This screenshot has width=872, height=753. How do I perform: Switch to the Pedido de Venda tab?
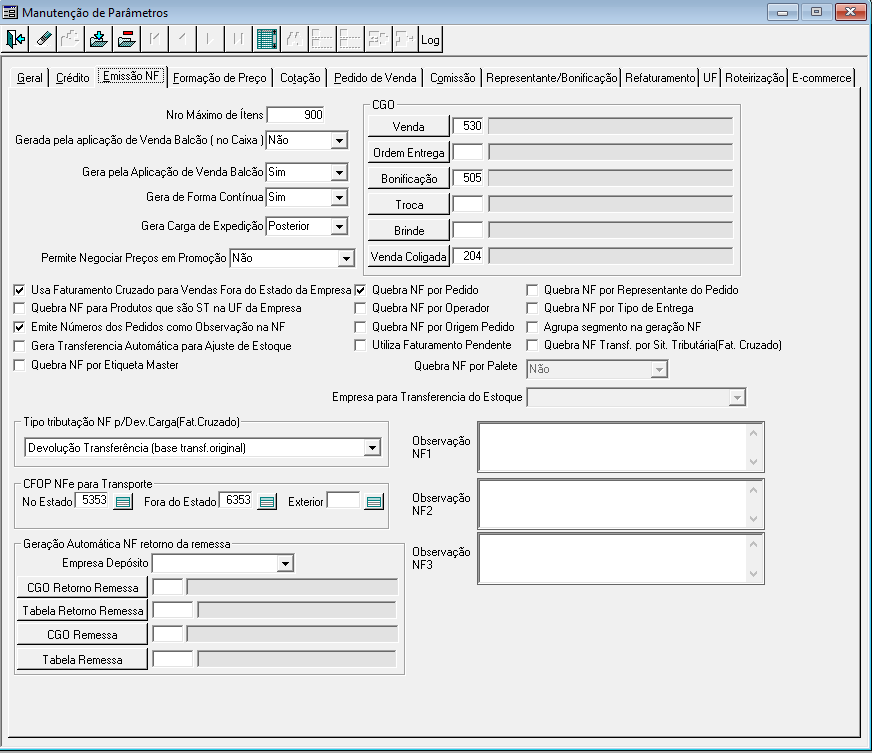tap(375, 78)
